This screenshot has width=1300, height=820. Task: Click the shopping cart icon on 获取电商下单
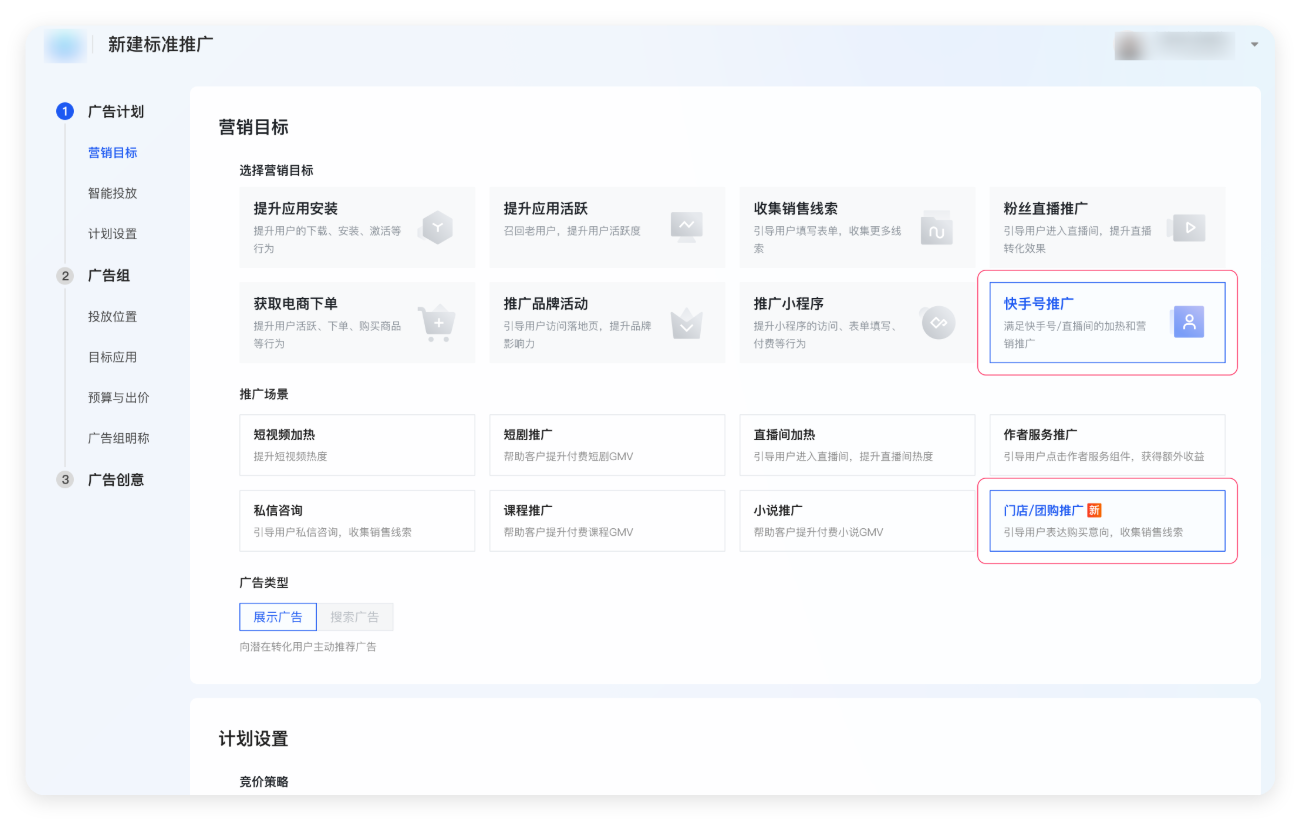[x=436, y=323]
